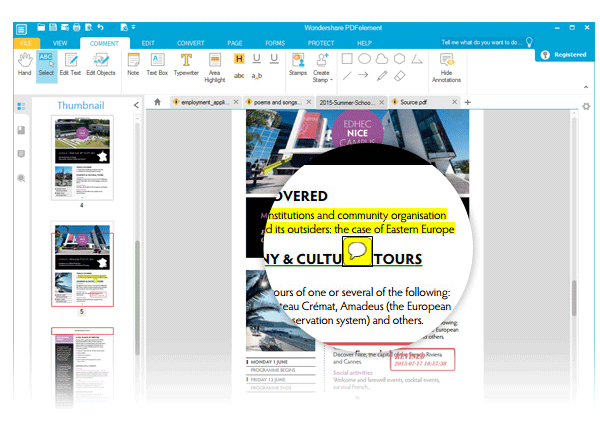
Task: Choose the Edit Objects tool
Action: point(101,64)
